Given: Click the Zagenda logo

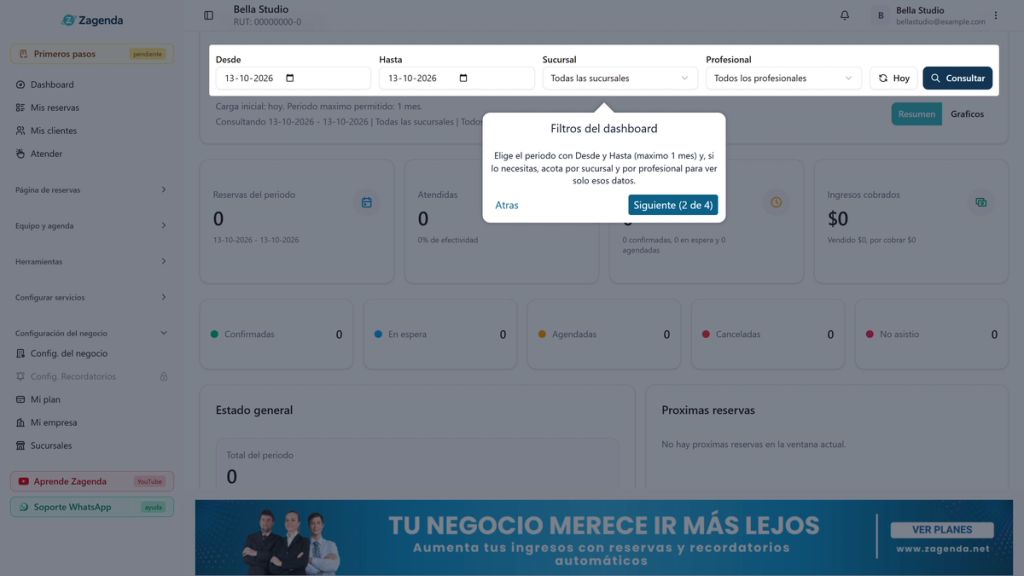Looking at the screenshot, I should [x=91, y=20].
